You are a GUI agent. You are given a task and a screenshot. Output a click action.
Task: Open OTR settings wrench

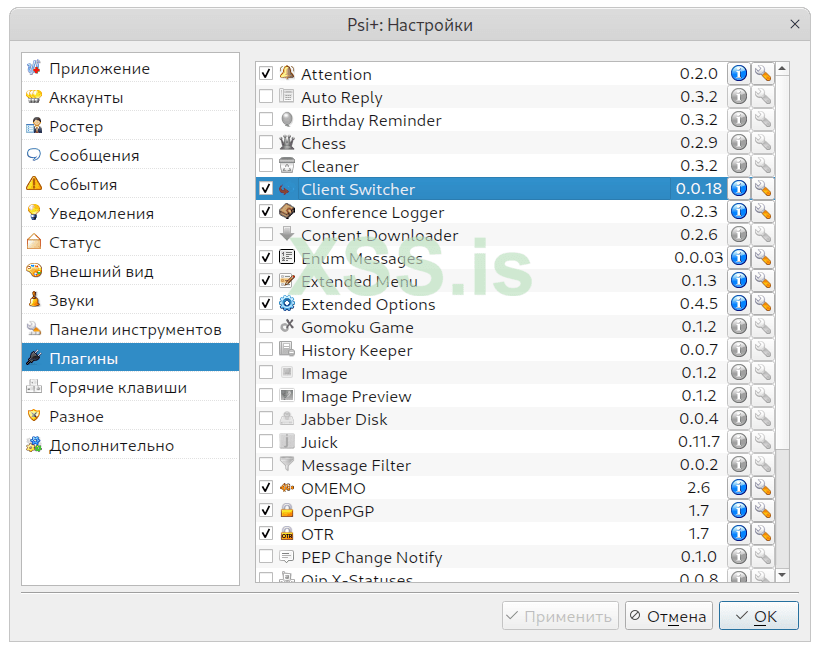click(x=762, y=534)
